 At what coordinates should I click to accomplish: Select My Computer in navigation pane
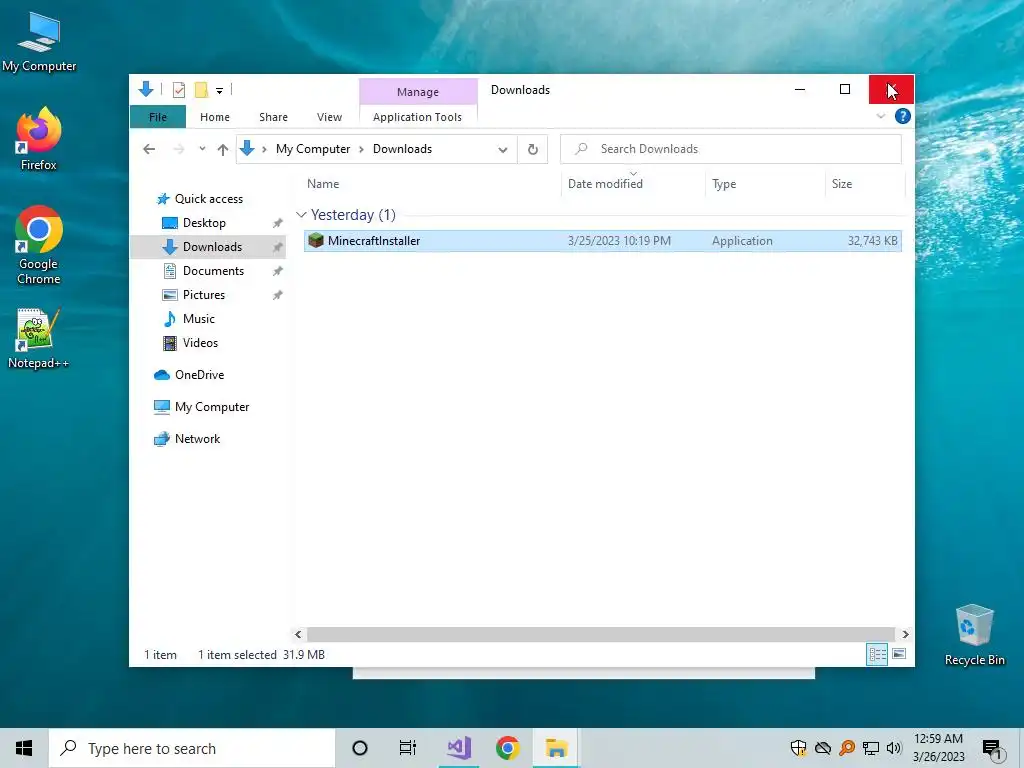pyautogui.click(x=212, y=407)
